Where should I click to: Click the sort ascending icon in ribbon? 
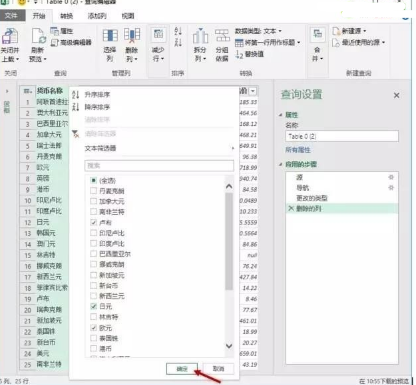178,31
